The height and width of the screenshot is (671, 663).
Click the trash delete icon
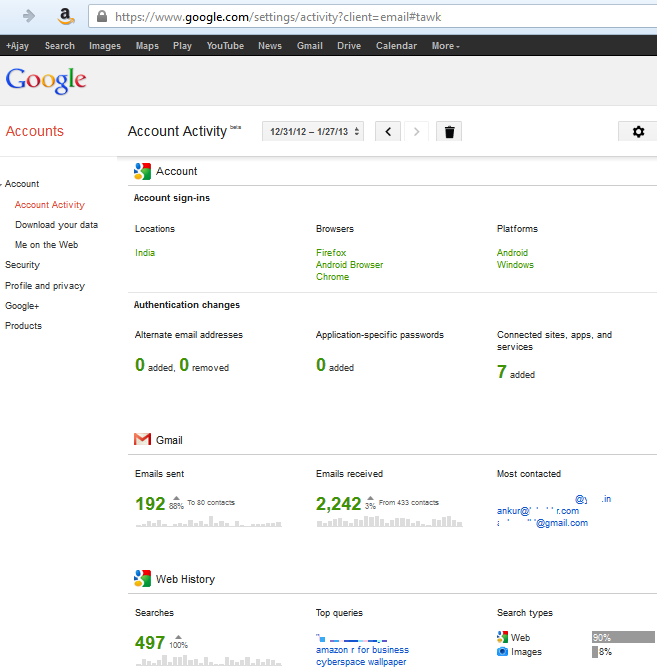[449, 132]
